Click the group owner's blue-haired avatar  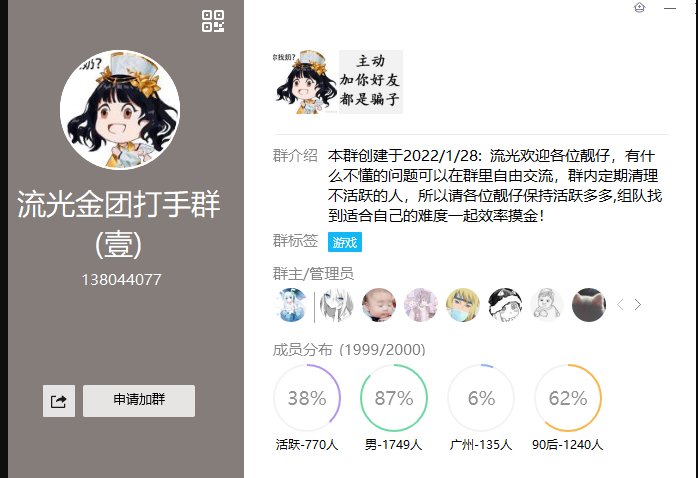coord(291,305)
